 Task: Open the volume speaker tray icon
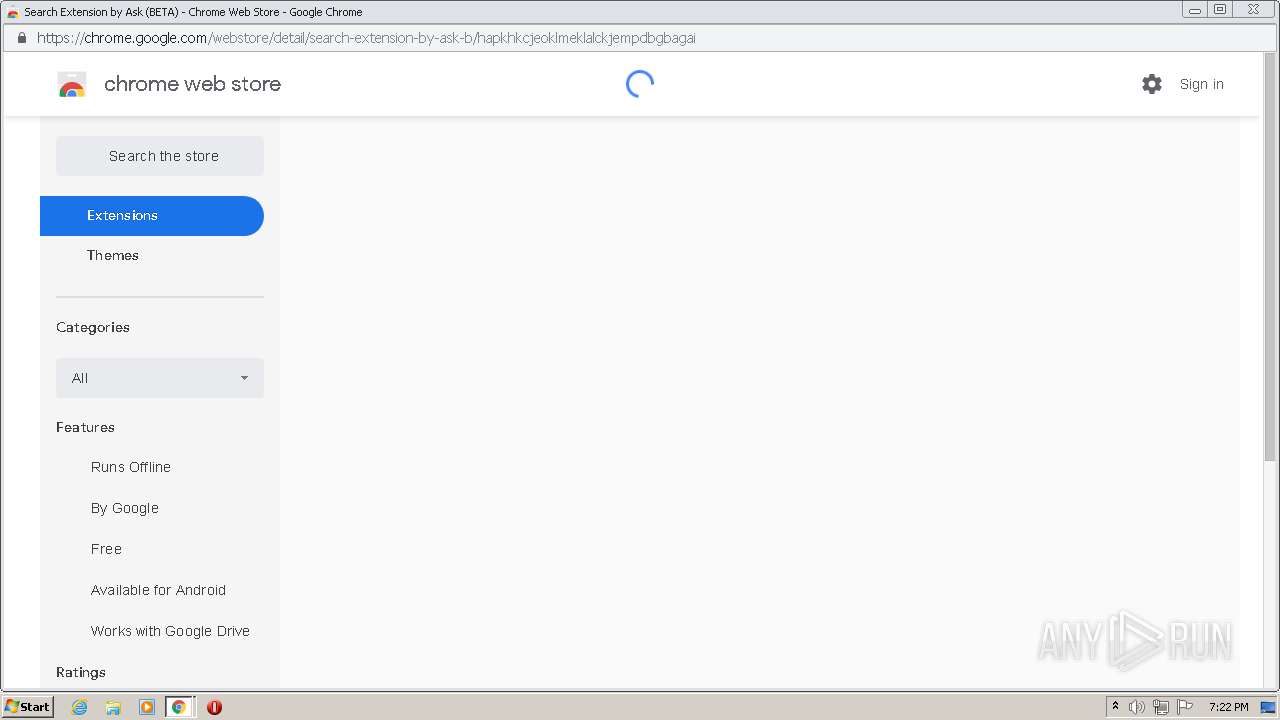pos(1137,707)
